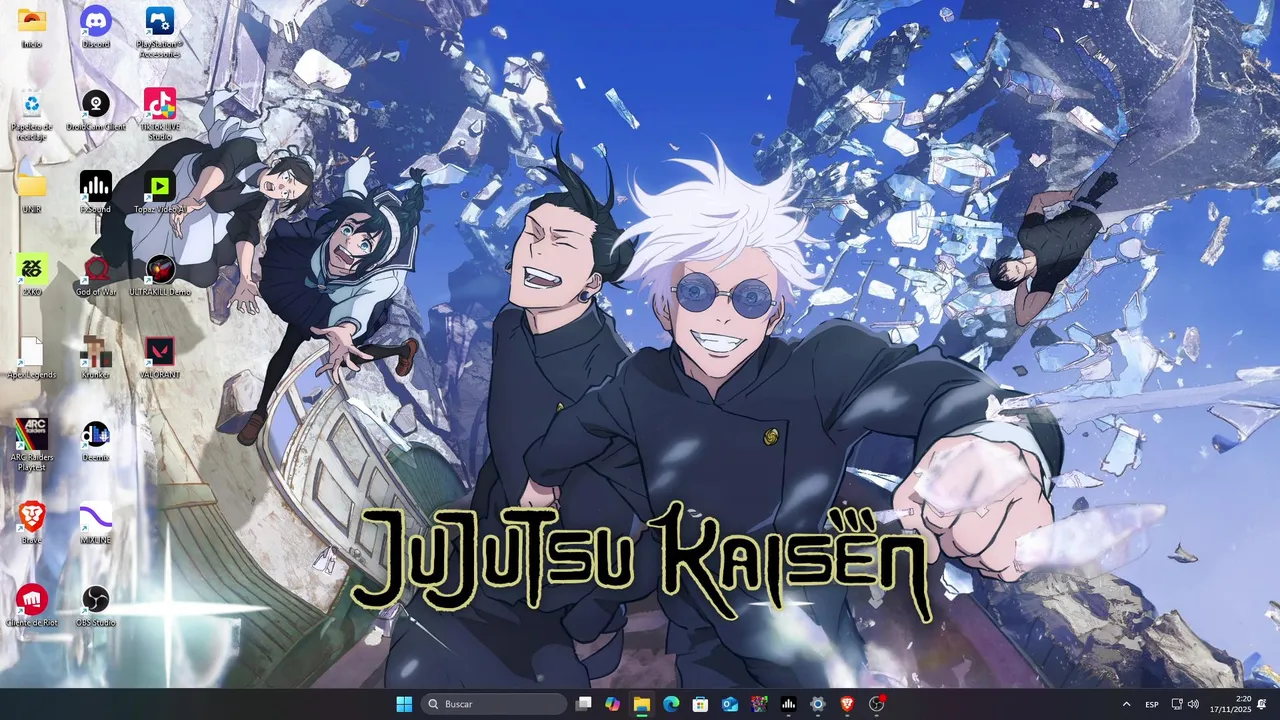The width and height of the screenshot is (1280, 720).
Task: Open Outlook from the taskbar
Action: coord(730,704)
